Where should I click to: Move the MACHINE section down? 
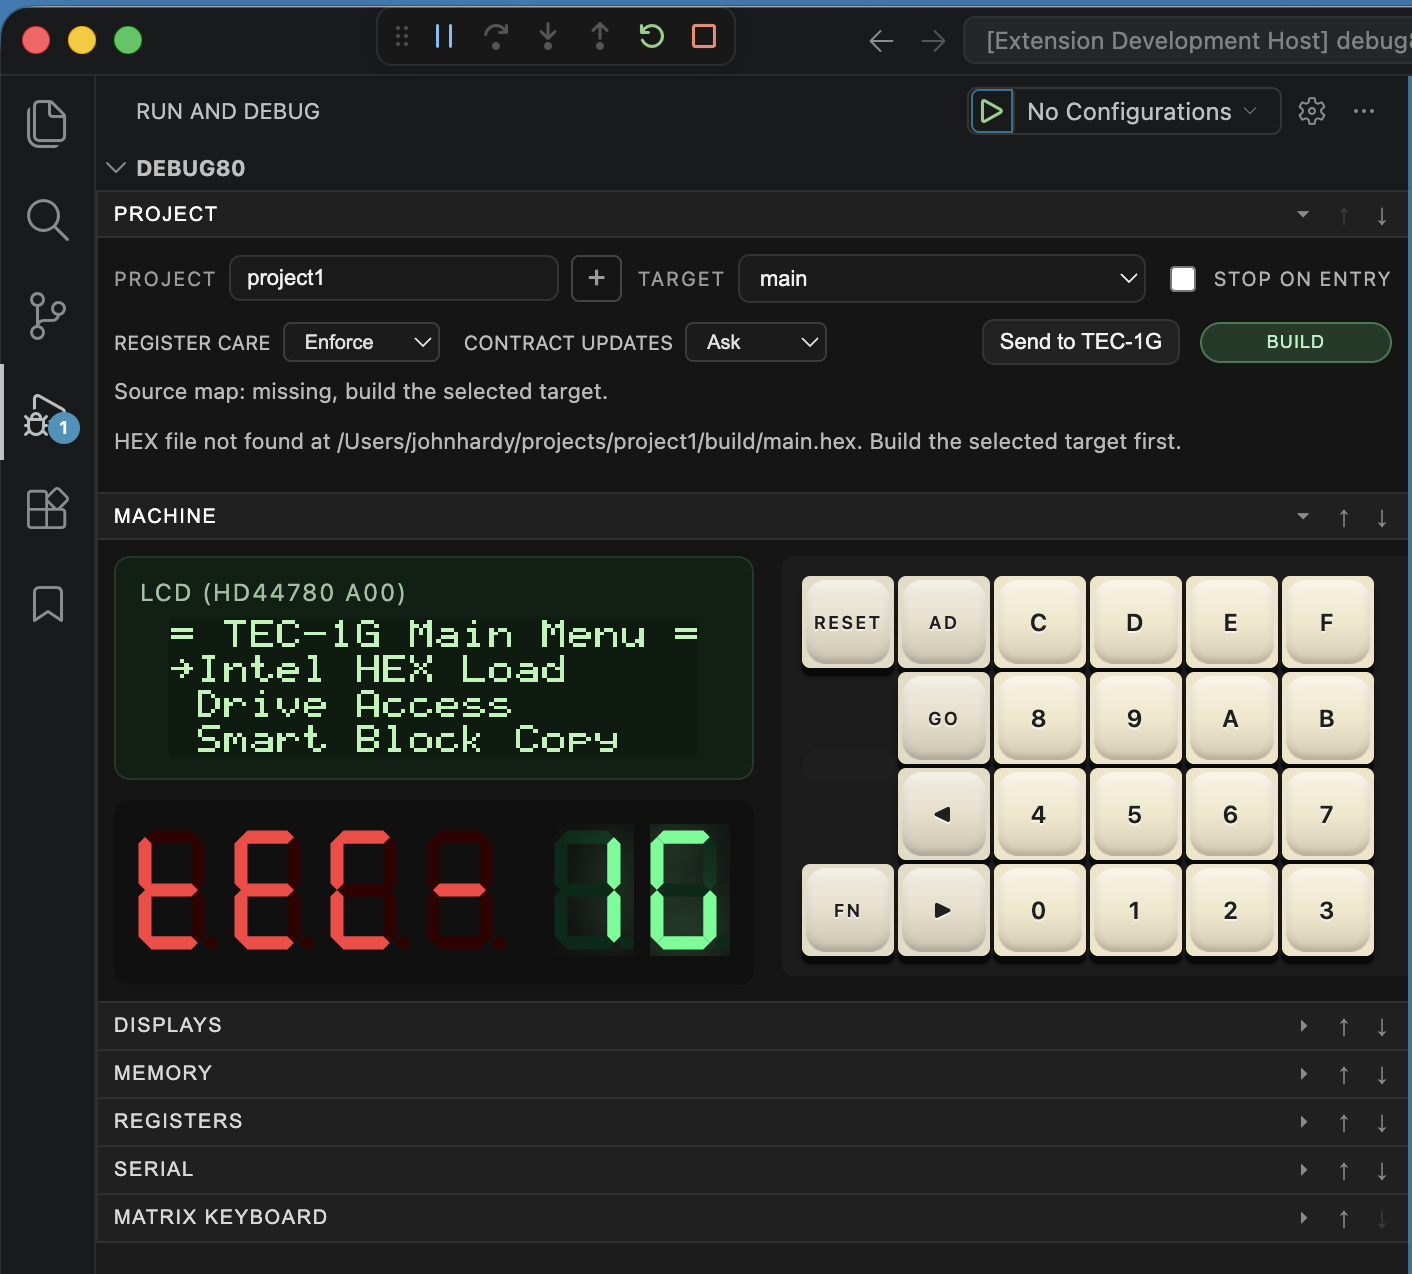[1382, 518]
